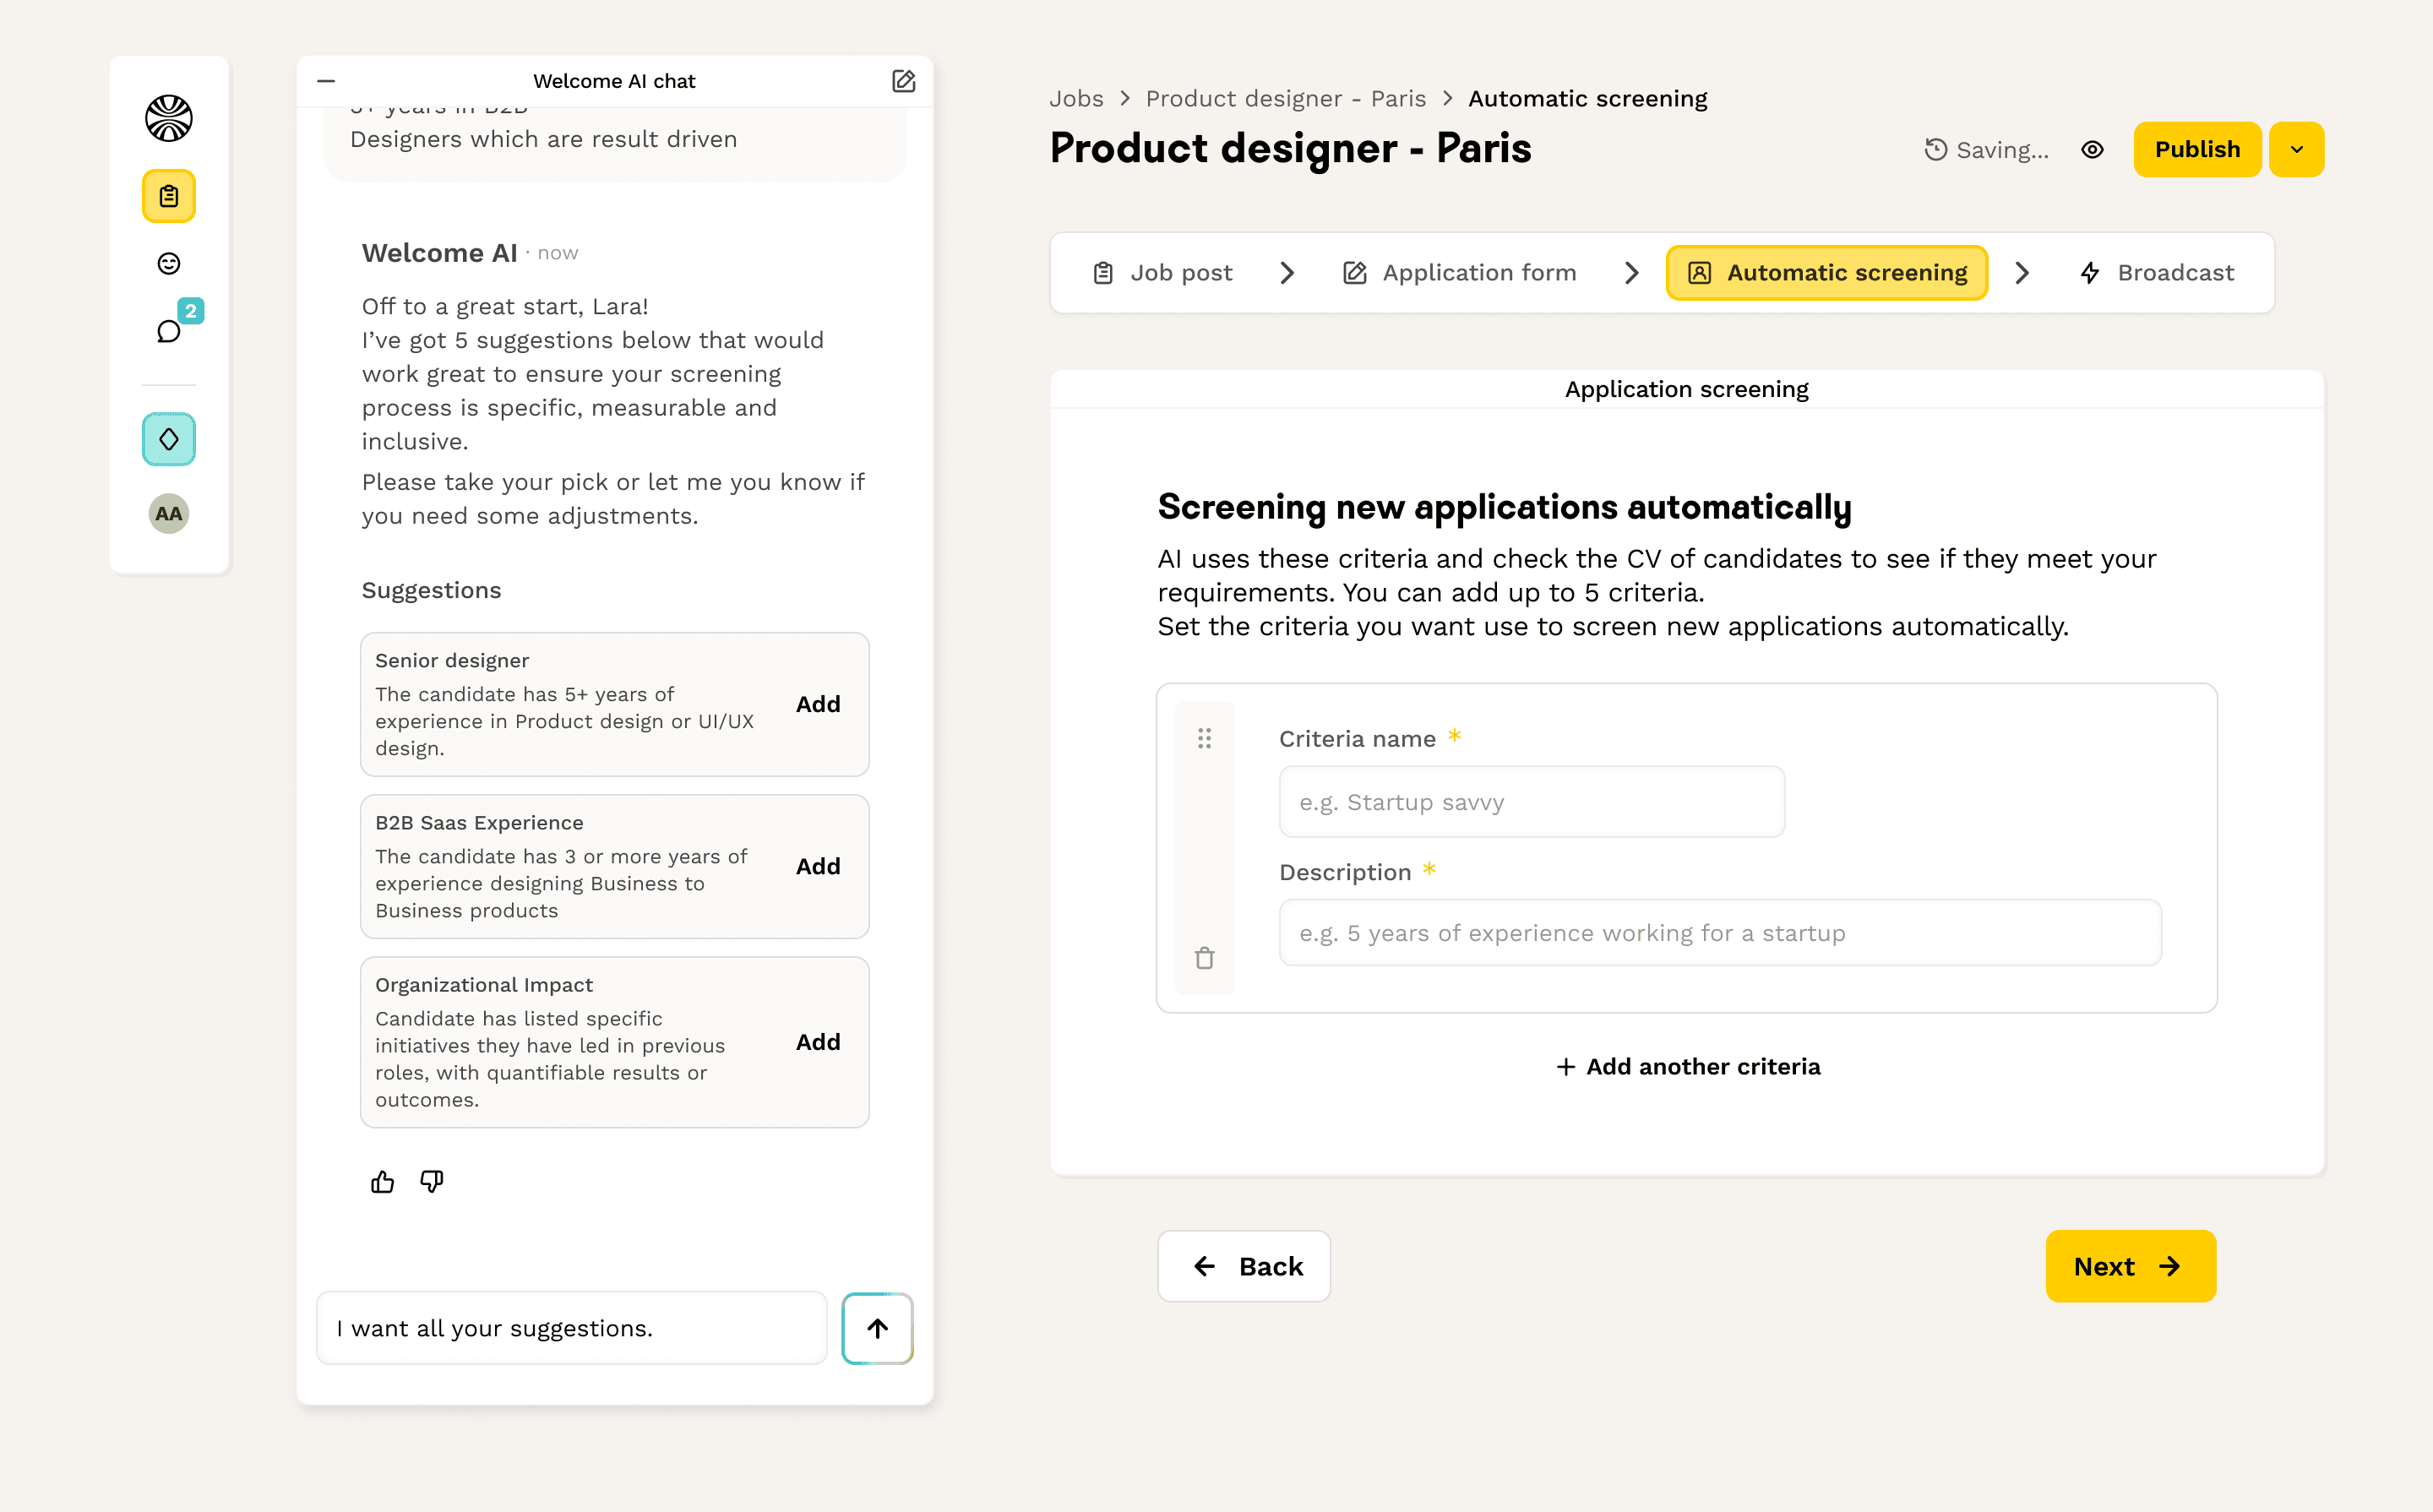
Task: Click Add another criteria
Action: click(1688, 1067)
